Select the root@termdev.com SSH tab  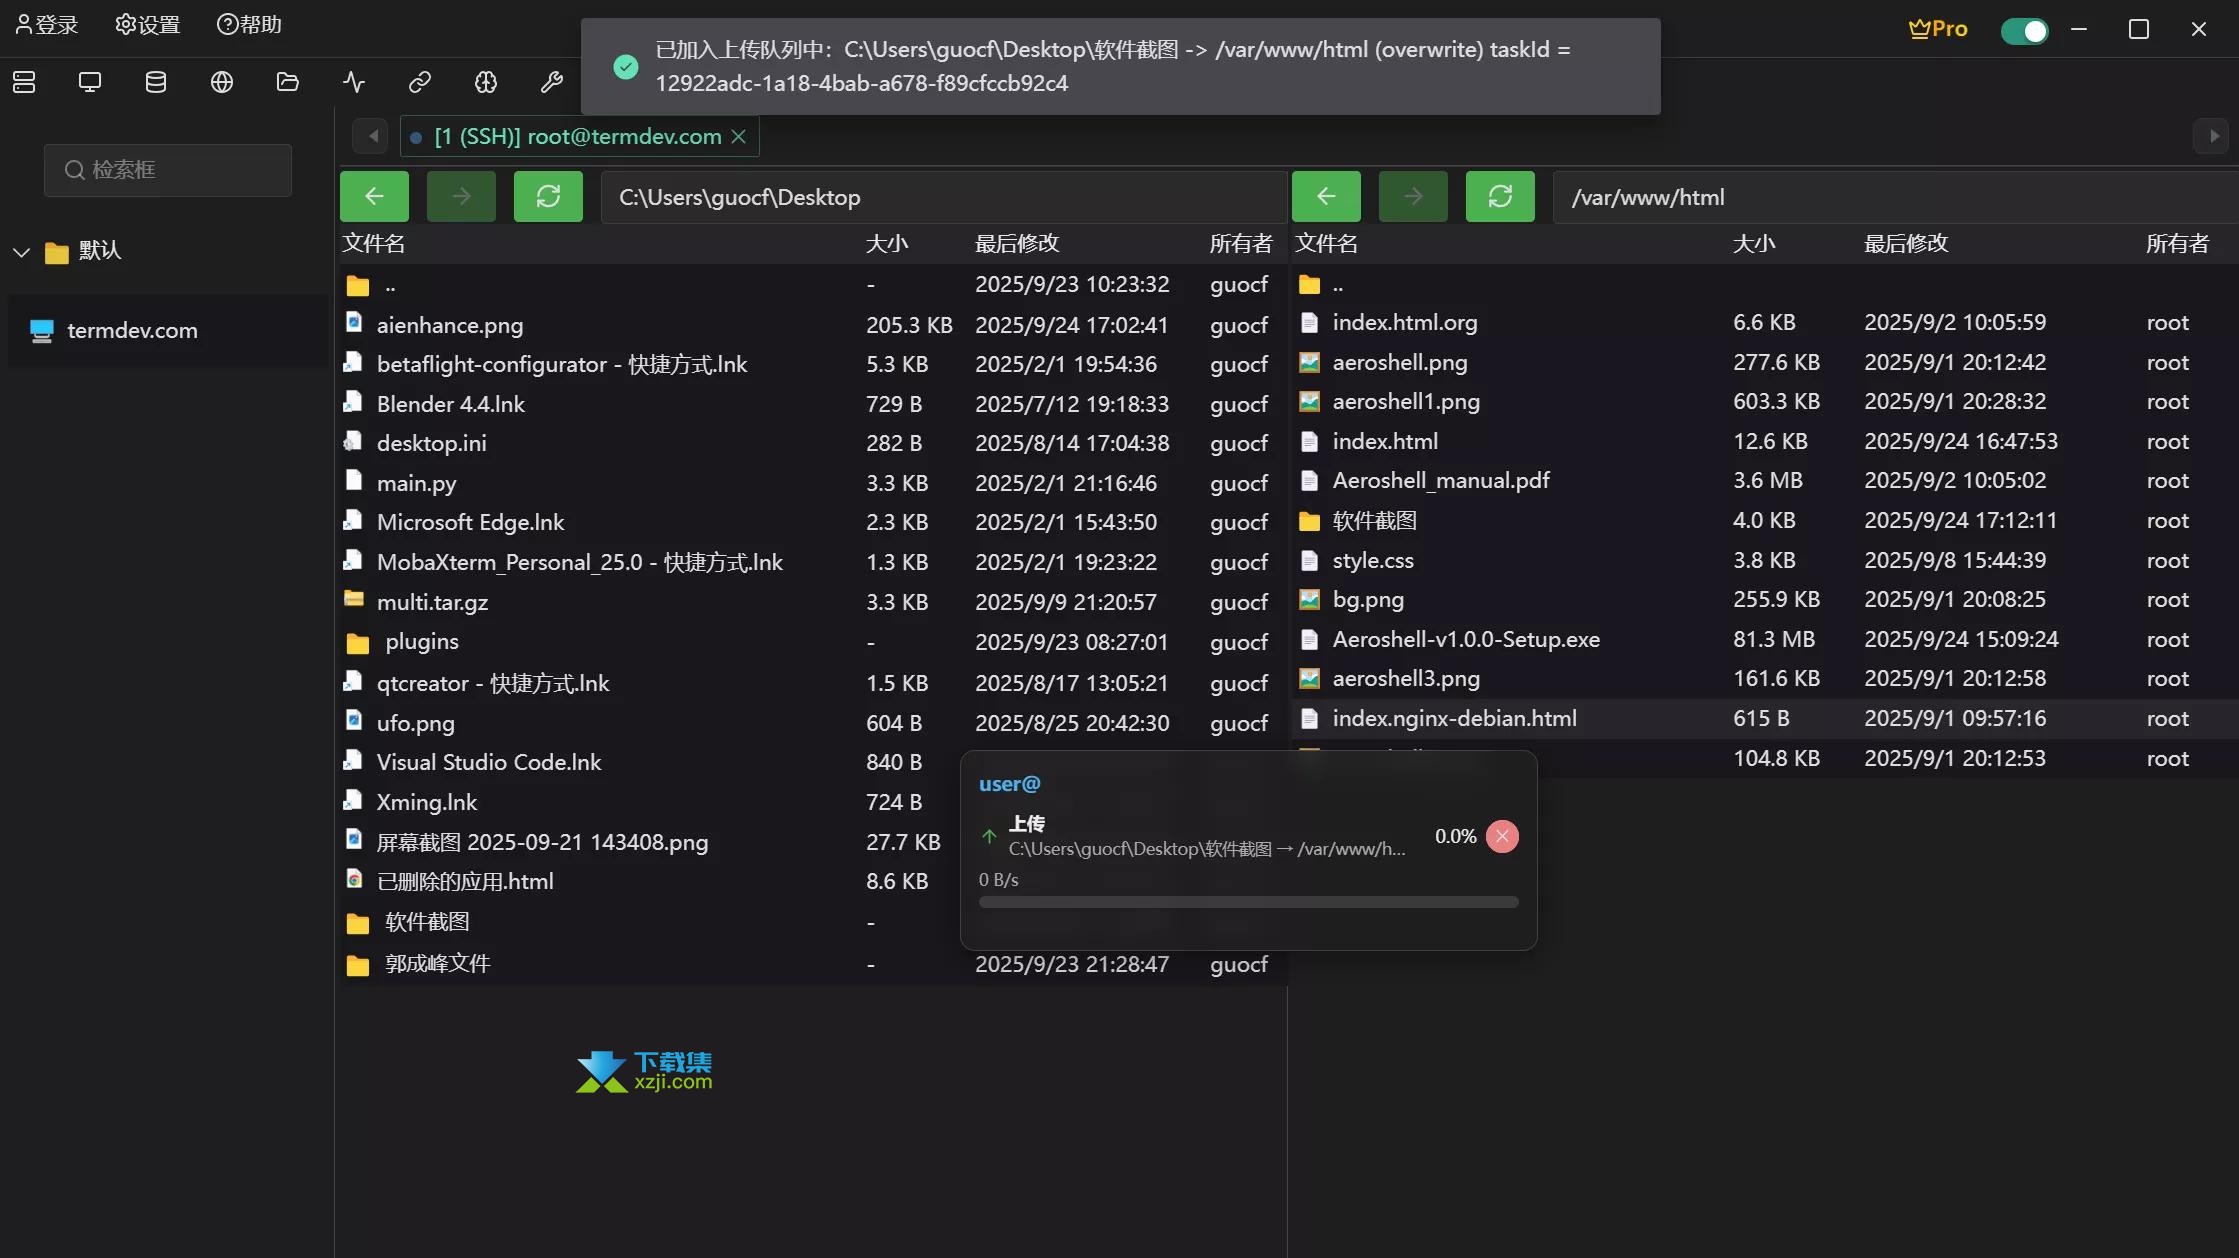tap(578, 137)
